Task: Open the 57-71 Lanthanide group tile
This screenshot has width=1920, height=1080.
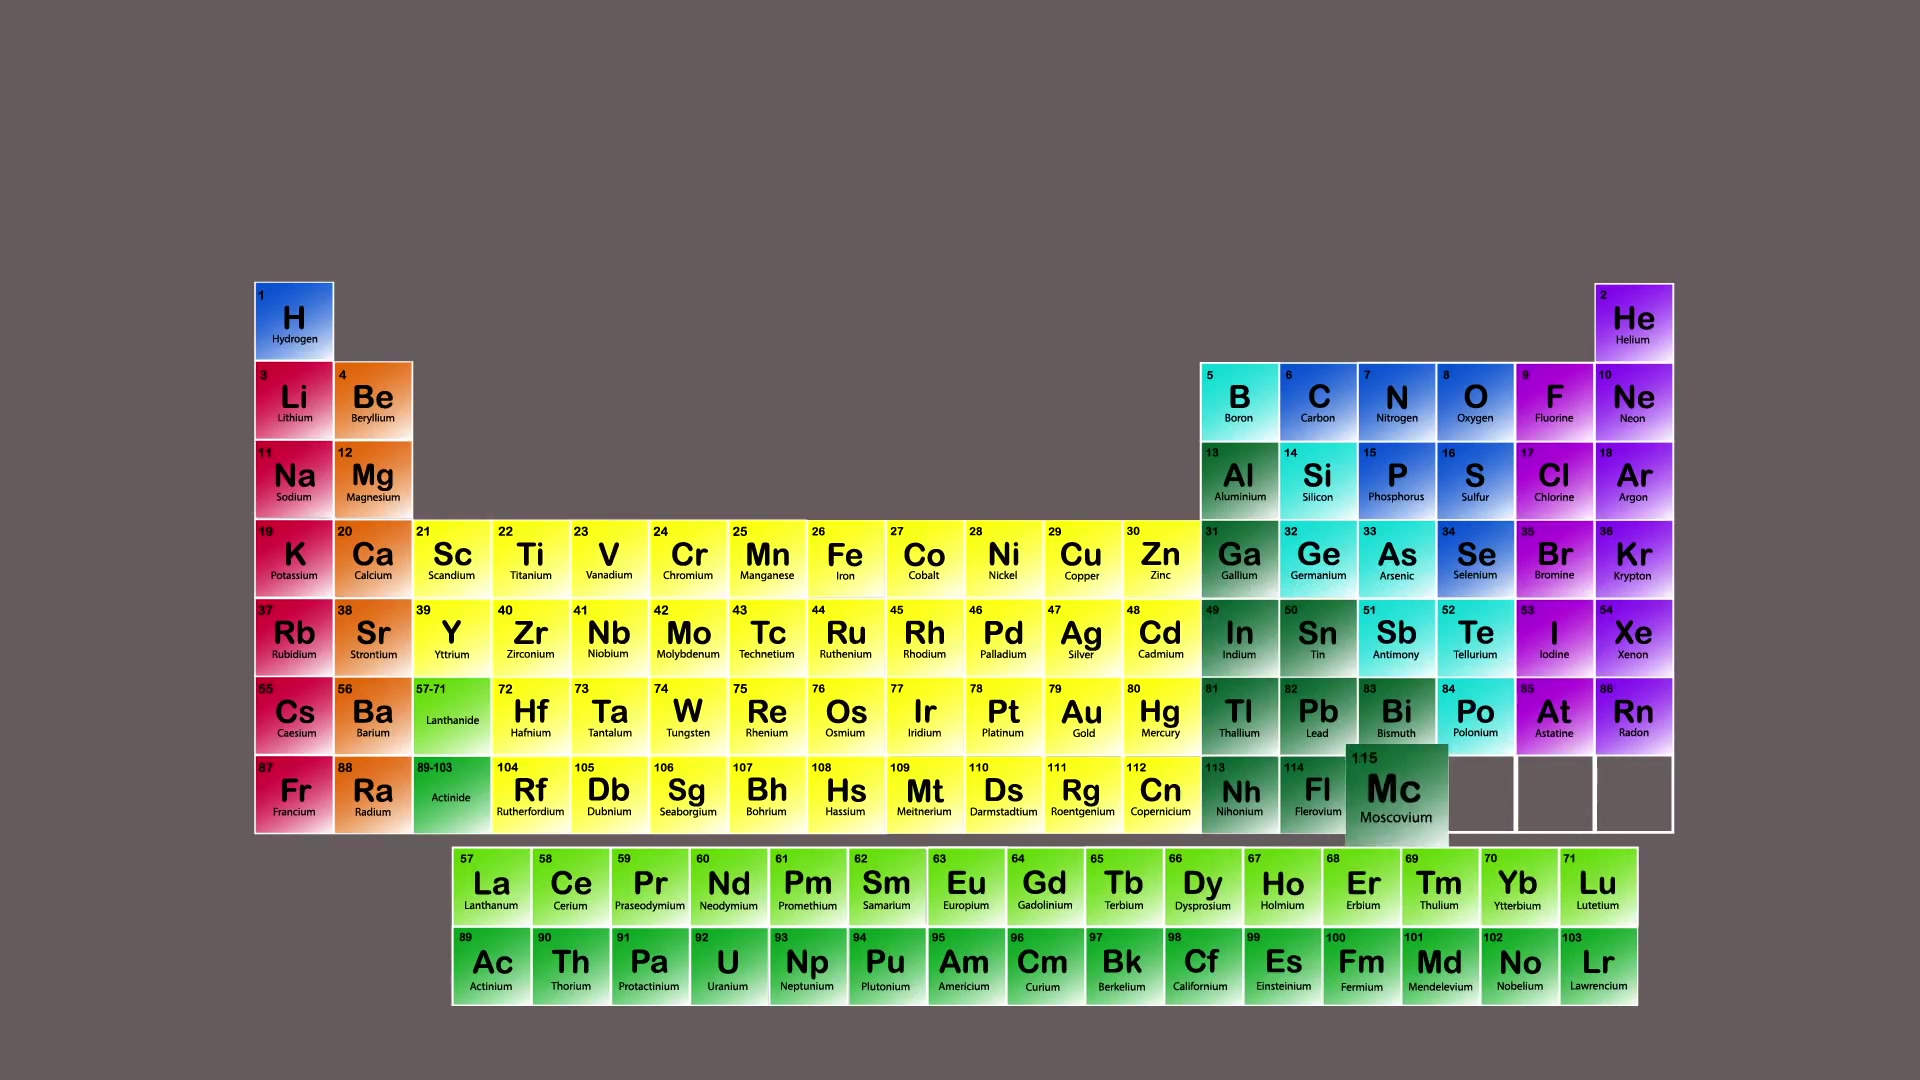Action: 452,716
